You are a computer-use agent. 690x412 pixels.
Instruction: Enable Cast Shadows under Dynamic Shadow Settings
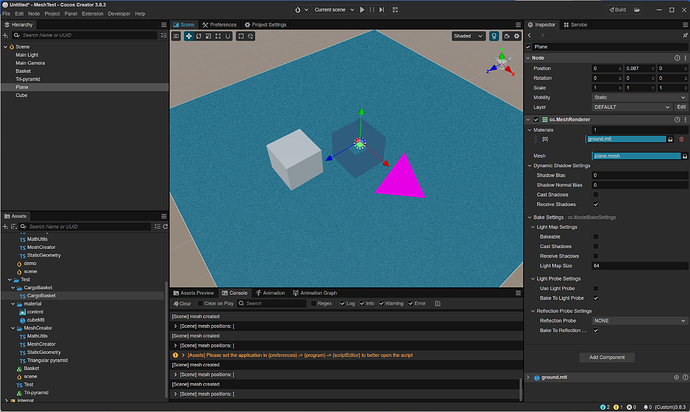point(595,195)
